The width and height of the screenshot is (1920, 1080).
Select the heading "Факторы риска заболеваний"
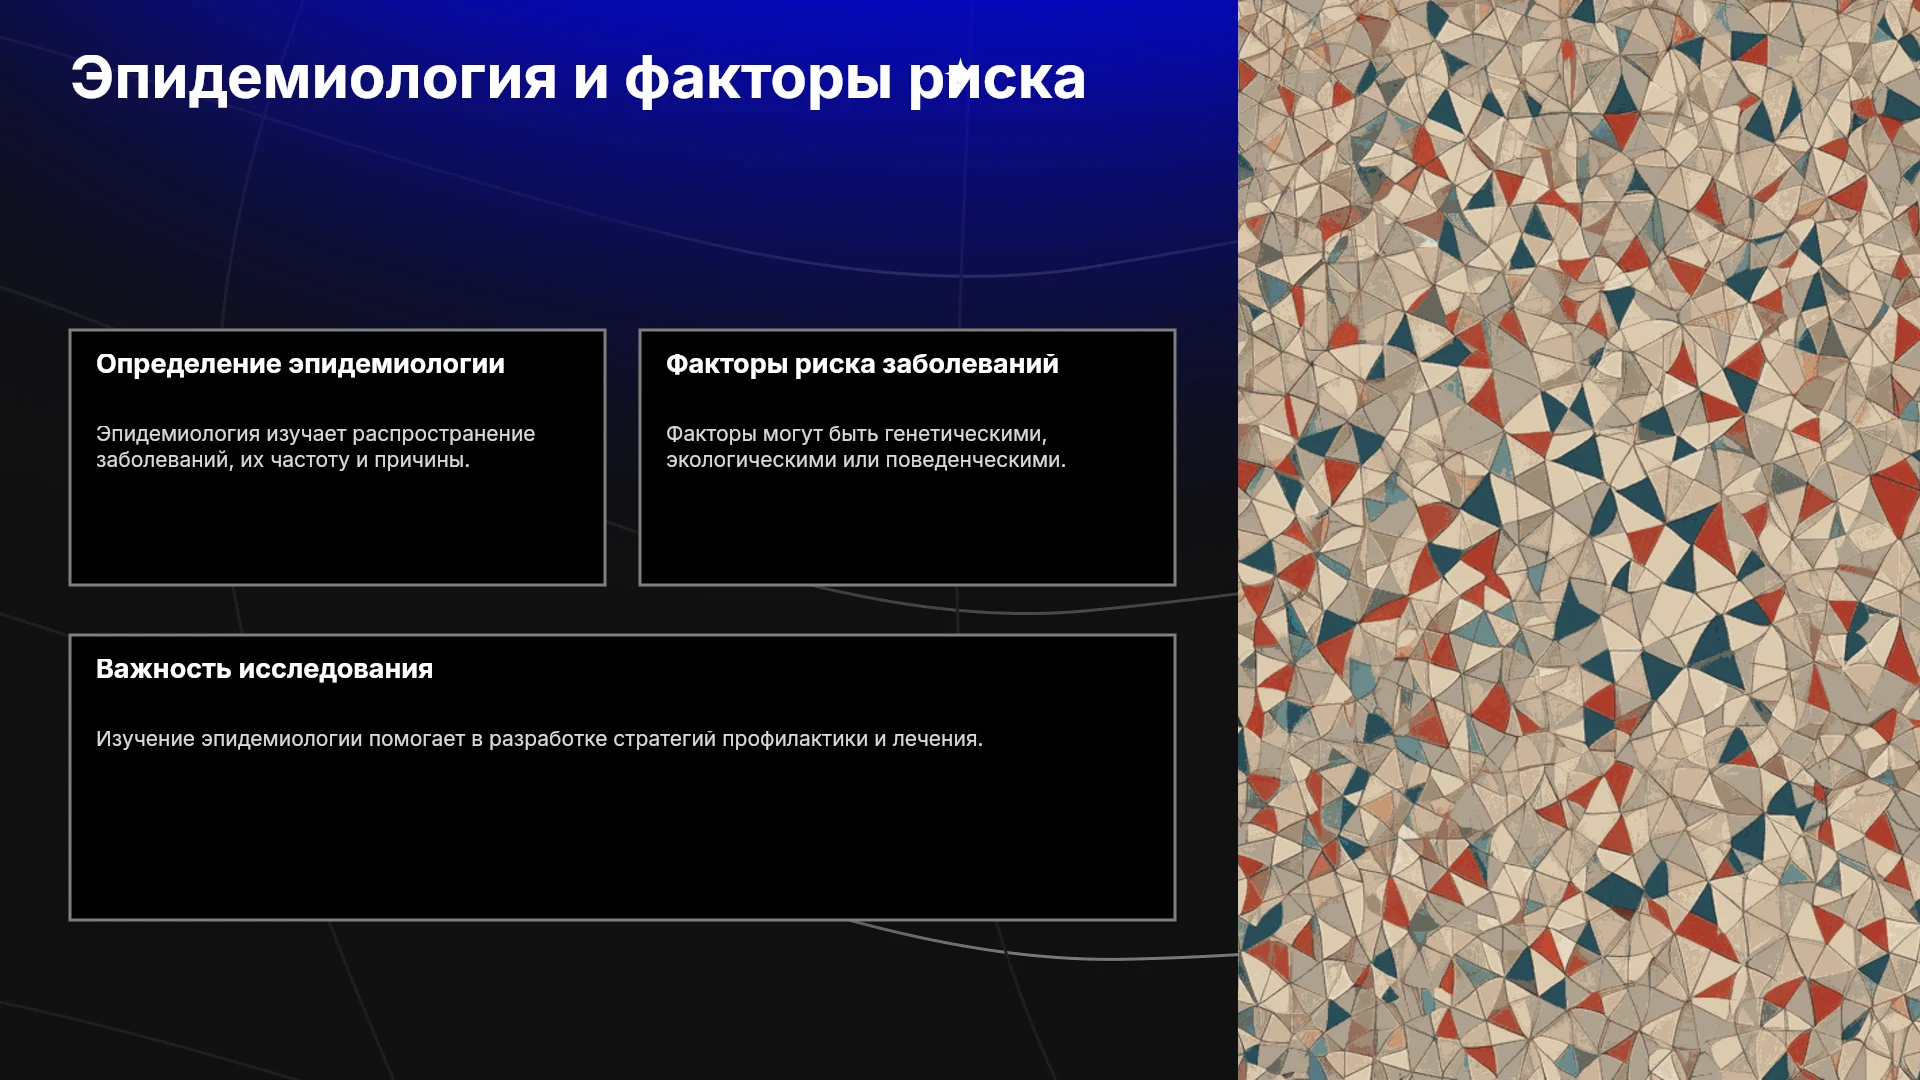[x=862, y=364]
